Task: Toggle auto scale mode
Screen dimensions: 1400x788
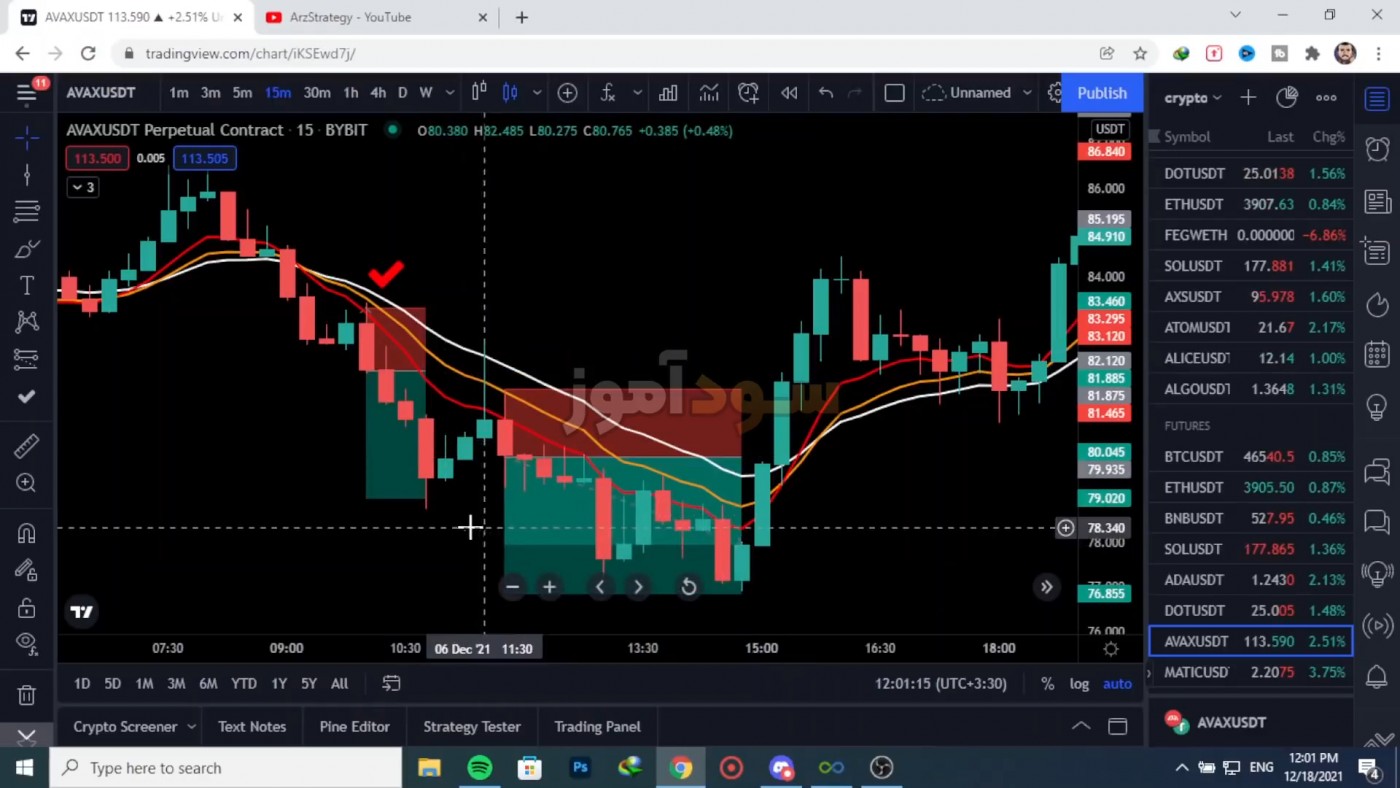Action: [1117, 684]
